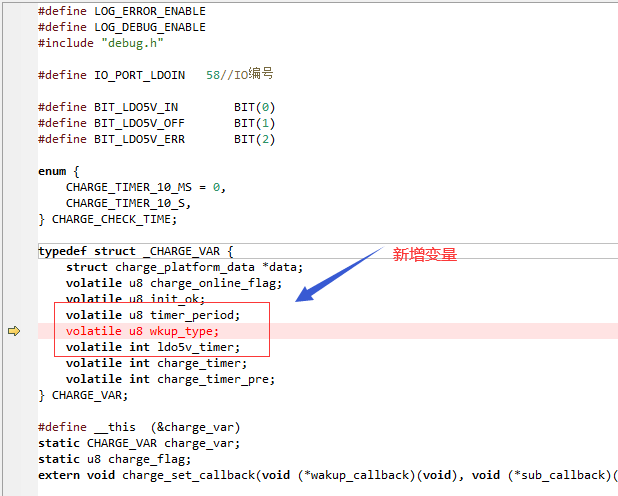Screen dimensions: 618x496
Task: Click the BIT_LDO5V_OFF define
Action: 156,123
